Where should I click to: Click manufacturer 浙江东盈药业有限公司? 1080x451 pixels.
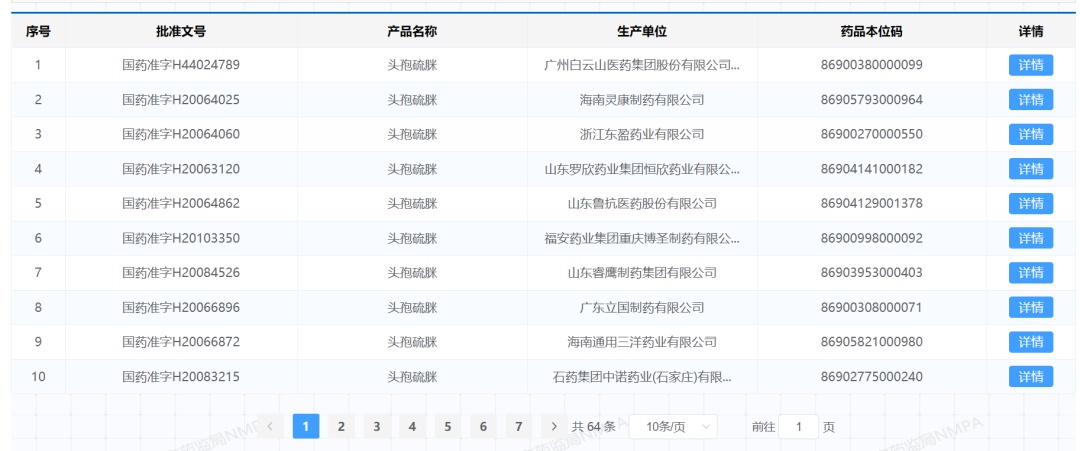642,134
